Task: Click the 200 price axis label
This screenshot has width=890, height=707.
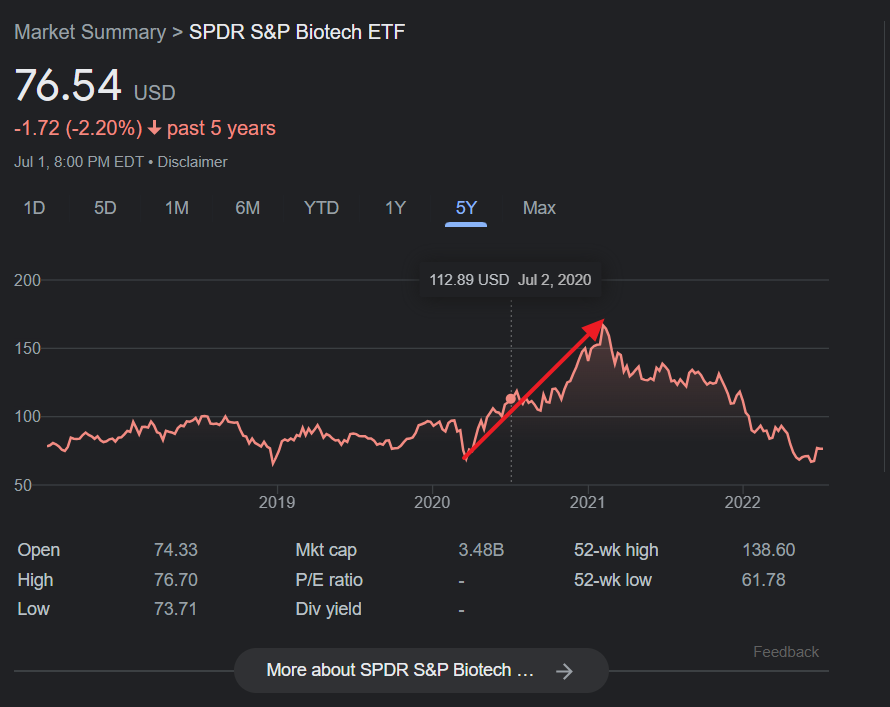Action: 27,280
